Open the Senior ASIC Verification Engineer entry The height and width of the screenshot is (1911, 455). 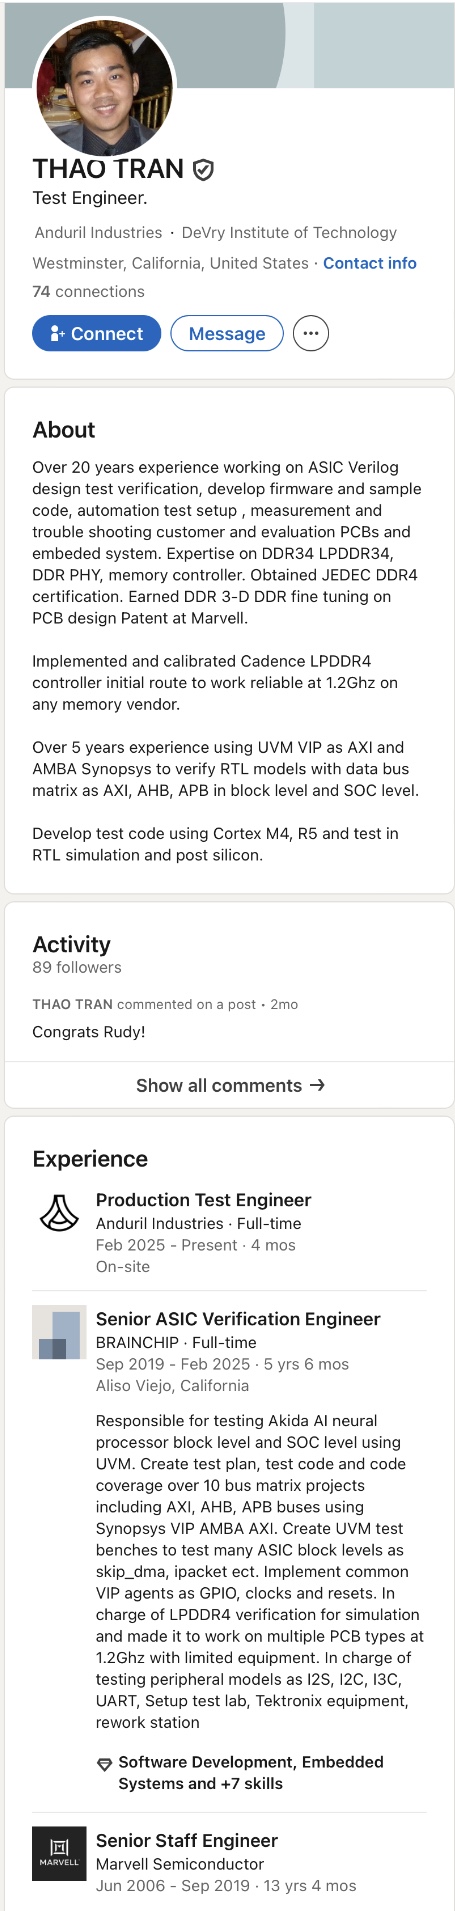[238, 1319]
